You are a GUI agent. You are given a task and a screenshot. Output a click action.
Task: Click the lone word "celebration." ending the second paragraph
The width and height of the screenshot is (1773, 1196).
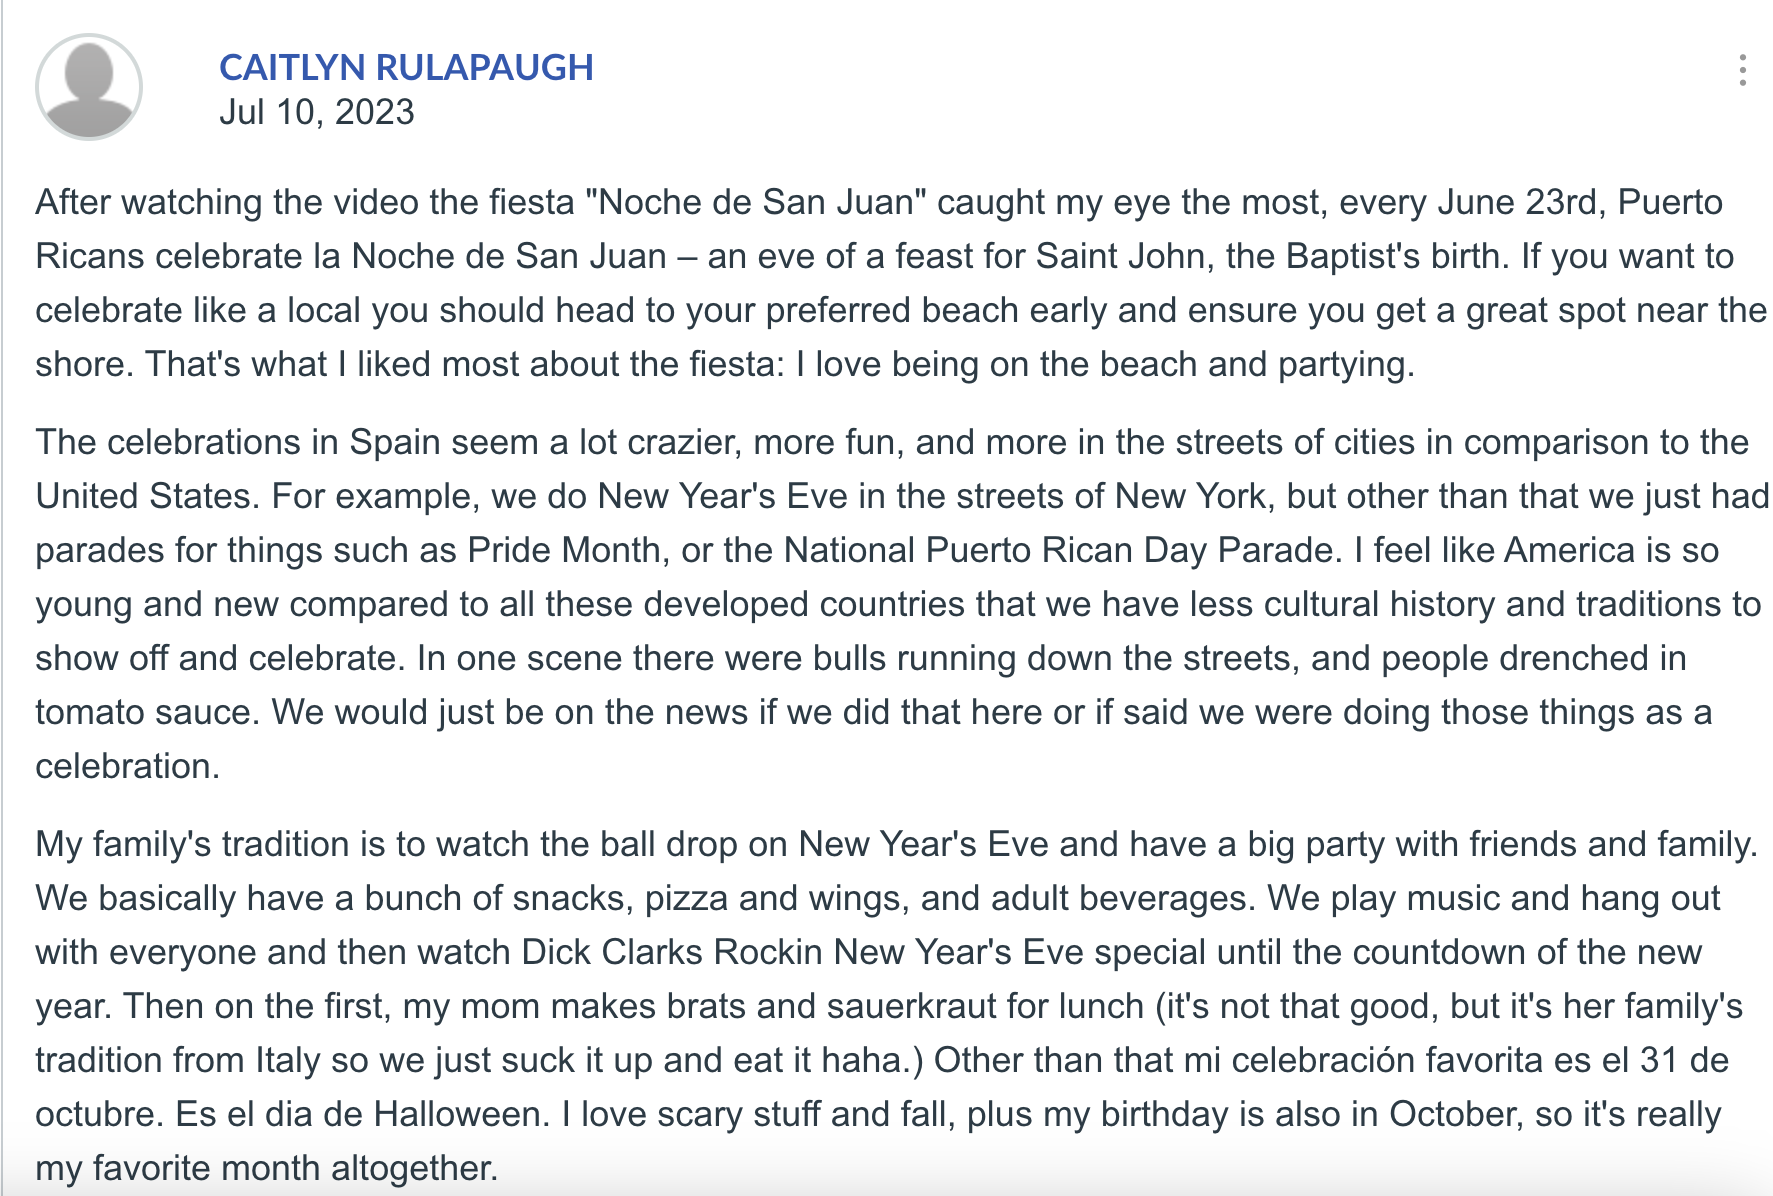tap(127, 766)
